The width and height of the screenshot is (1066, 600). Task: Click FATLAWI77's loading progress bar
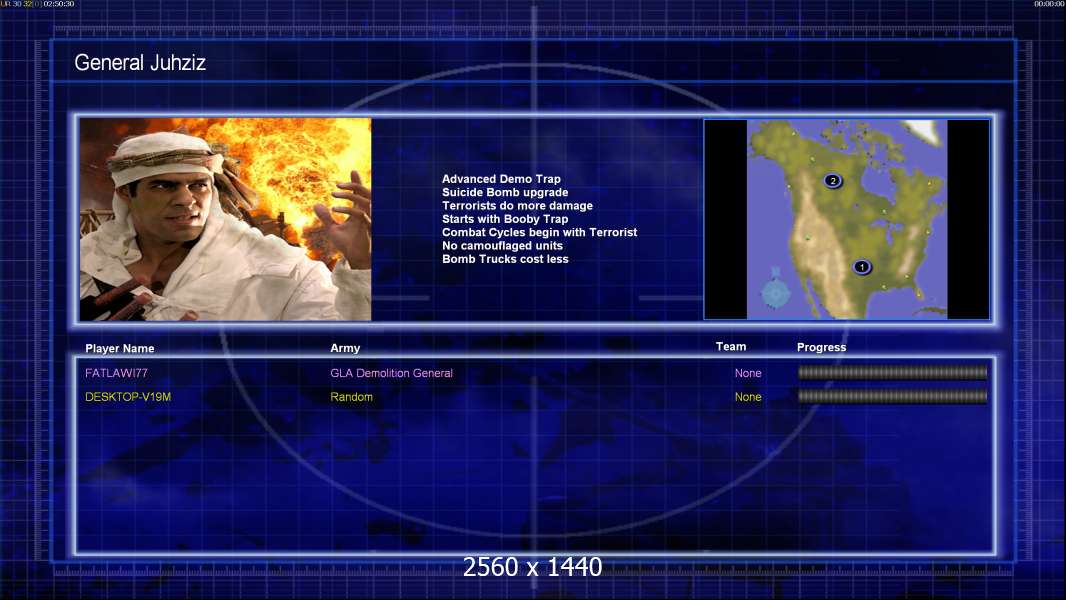tap(893, 372)
